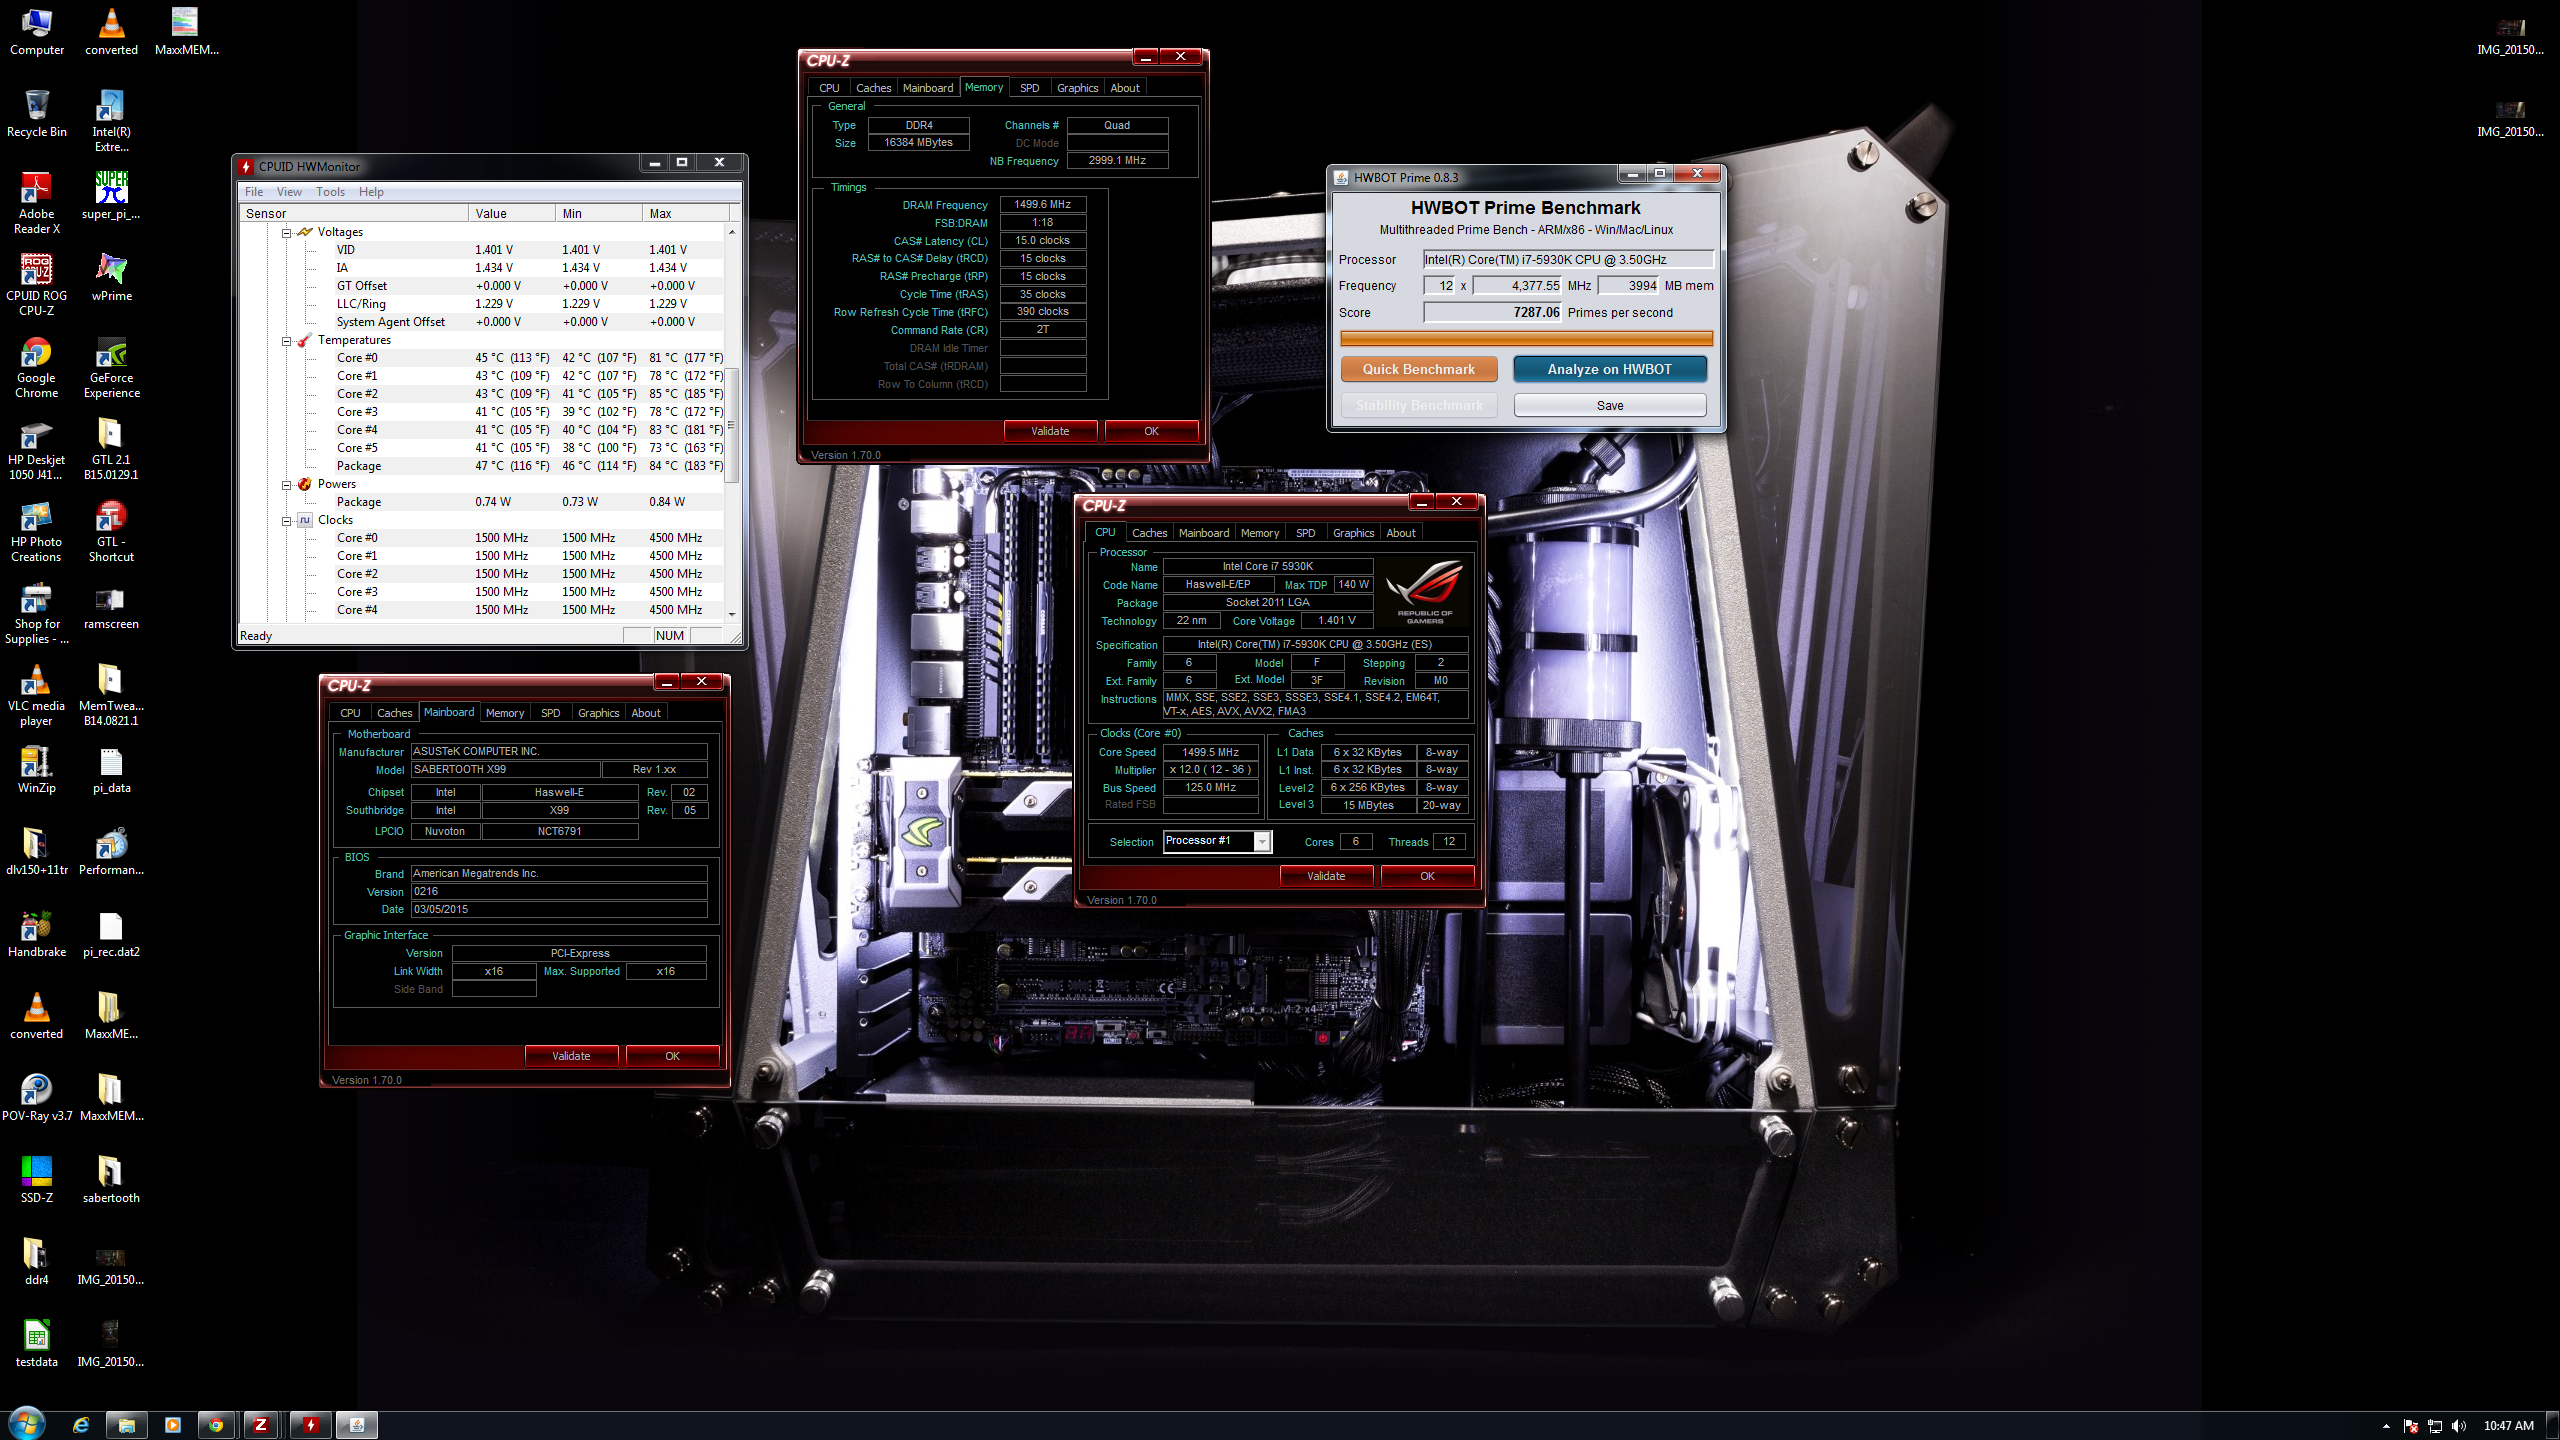Click HWBOT Prime orange progress bar
Viewport: 2560px width, 1440px height.
pos(1526,339)
